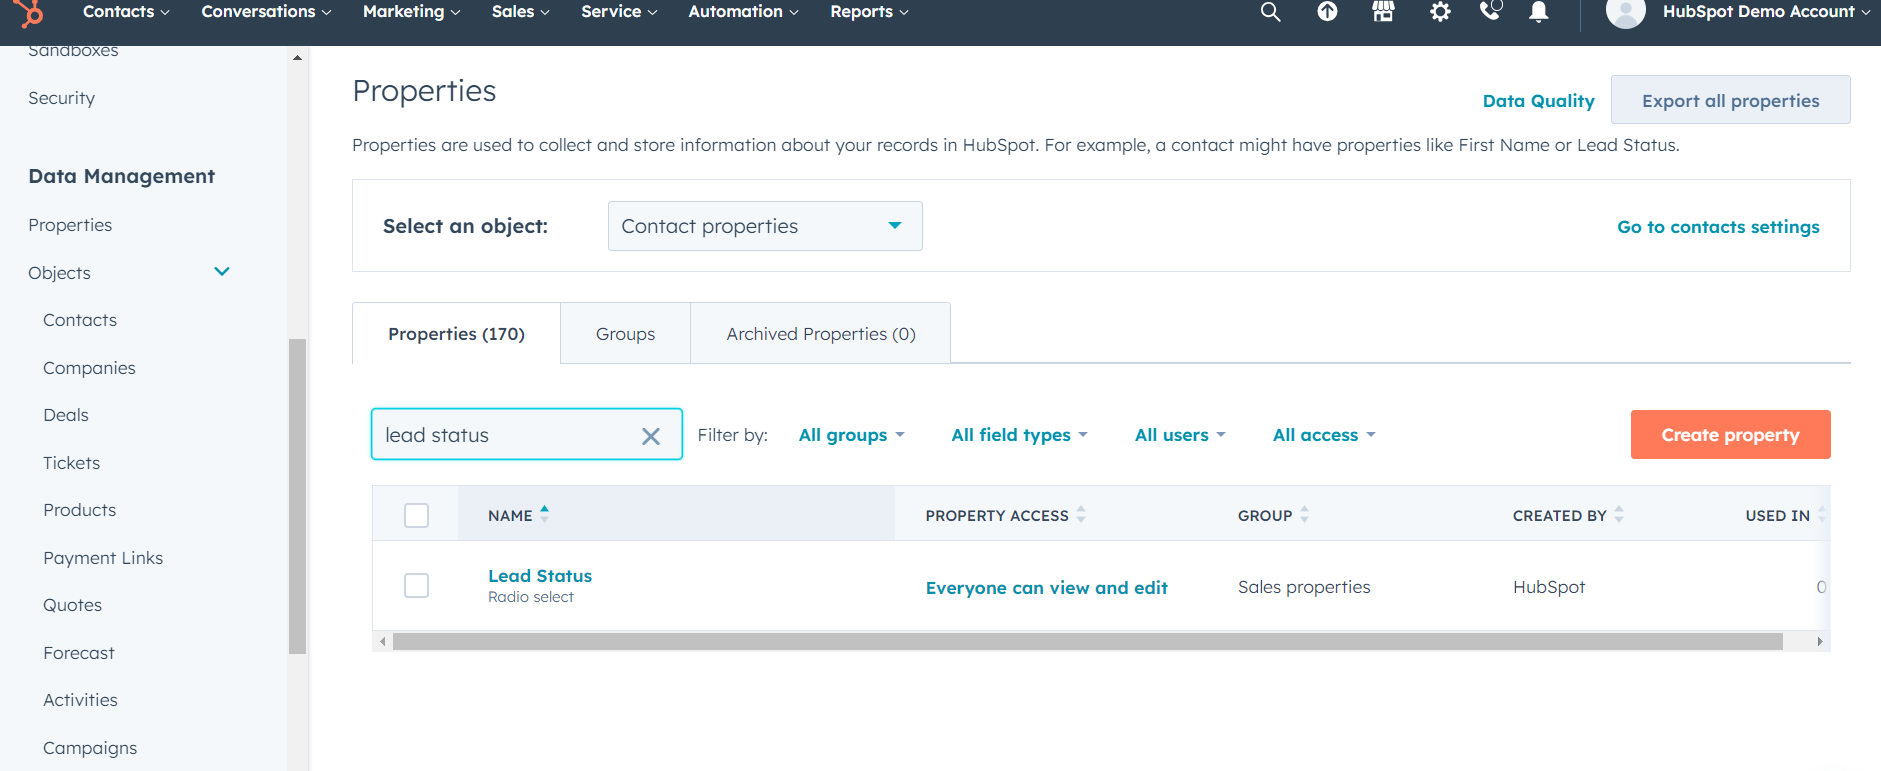Open Properties in the sidebar
The image size is (1881, 771).
[70, 225]
